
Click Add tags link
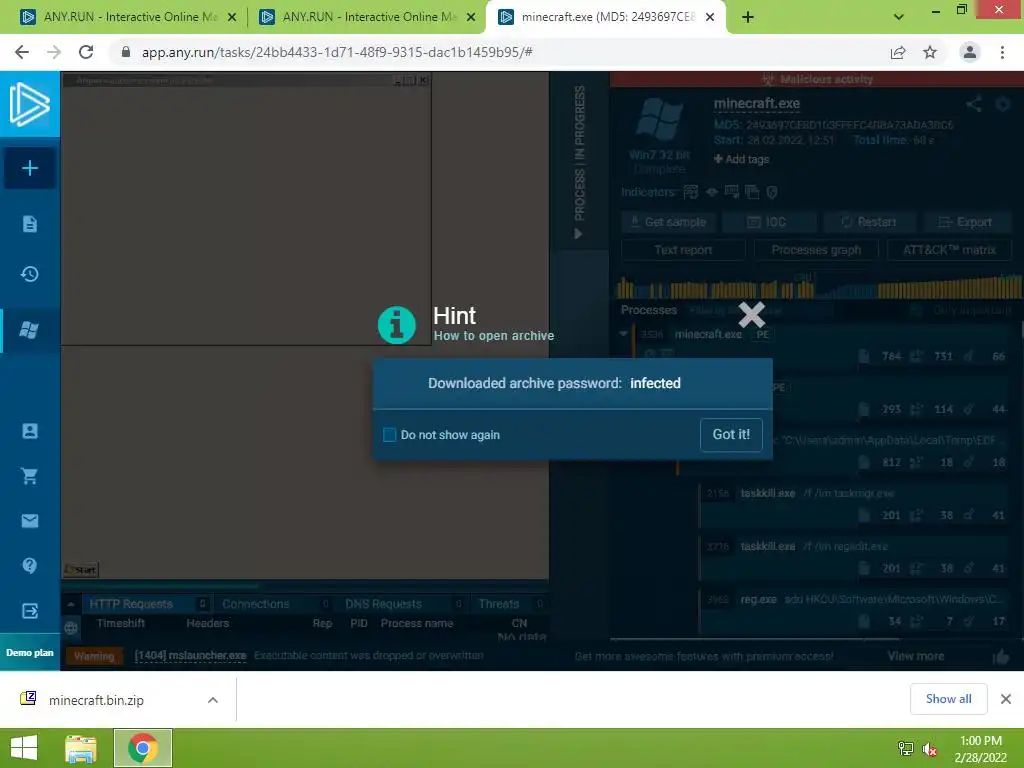tap(741, 159)
